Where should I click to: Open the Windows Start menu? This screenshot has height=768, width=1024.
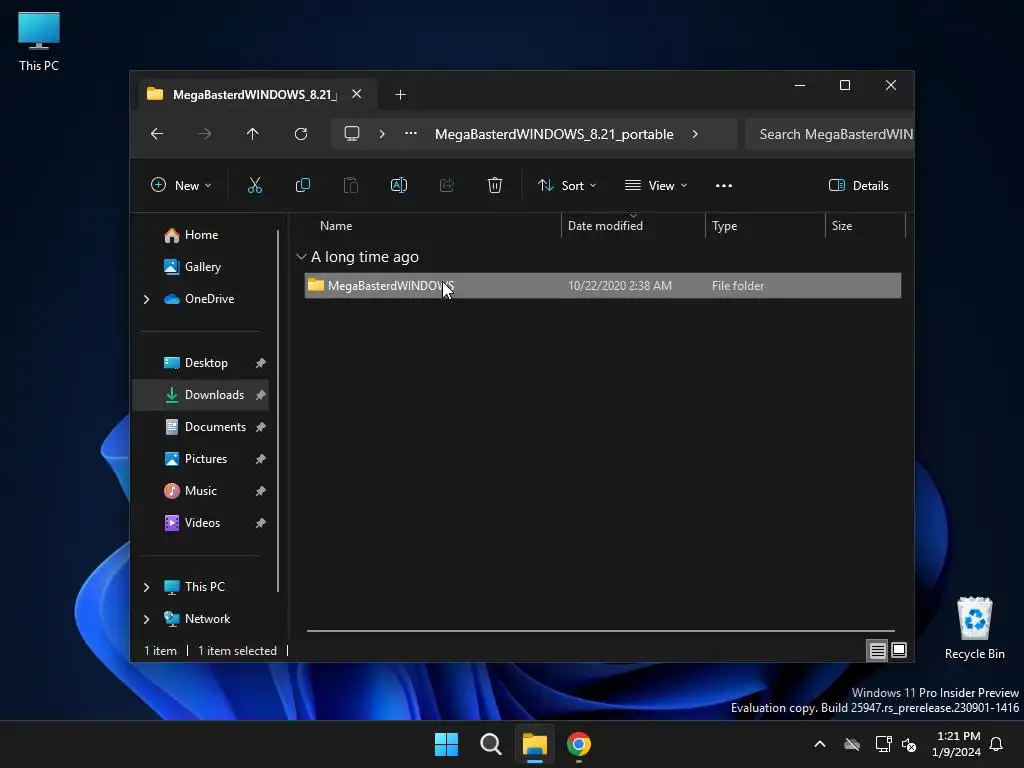pyautogui.click(x=447, y=744)
